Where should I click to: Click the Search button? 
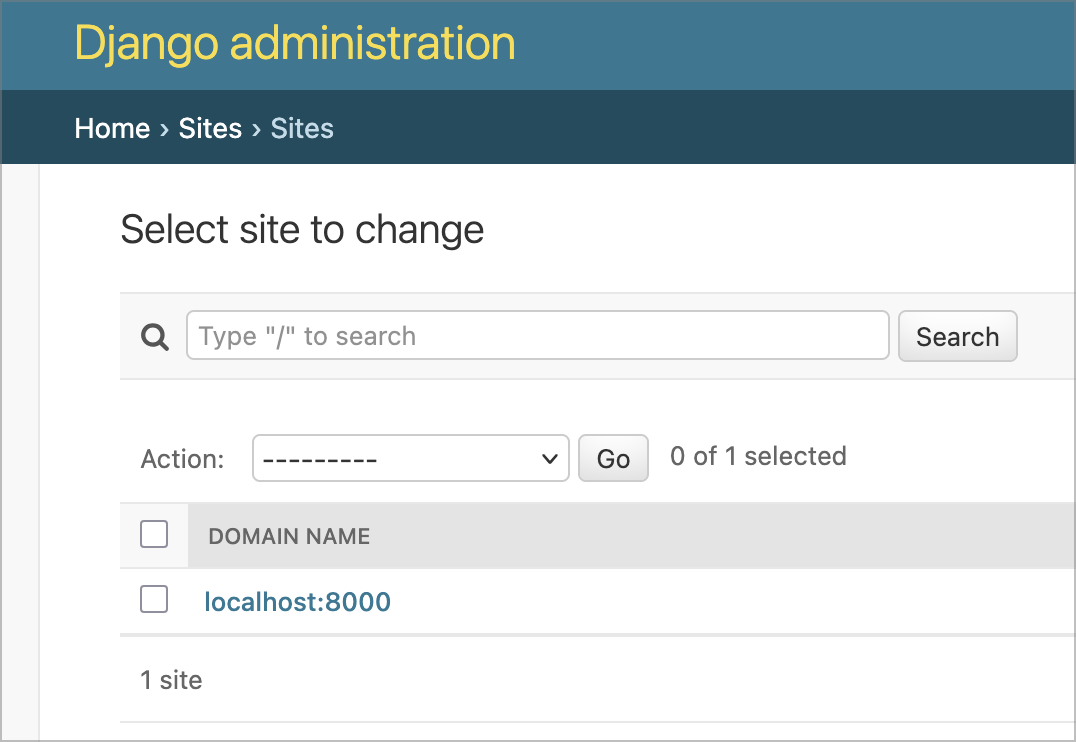coord(957,336)
